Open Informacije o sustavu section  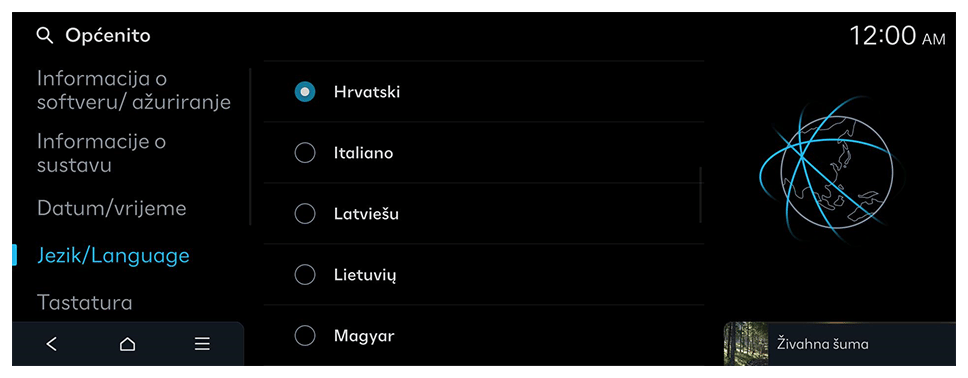(101, 153)
